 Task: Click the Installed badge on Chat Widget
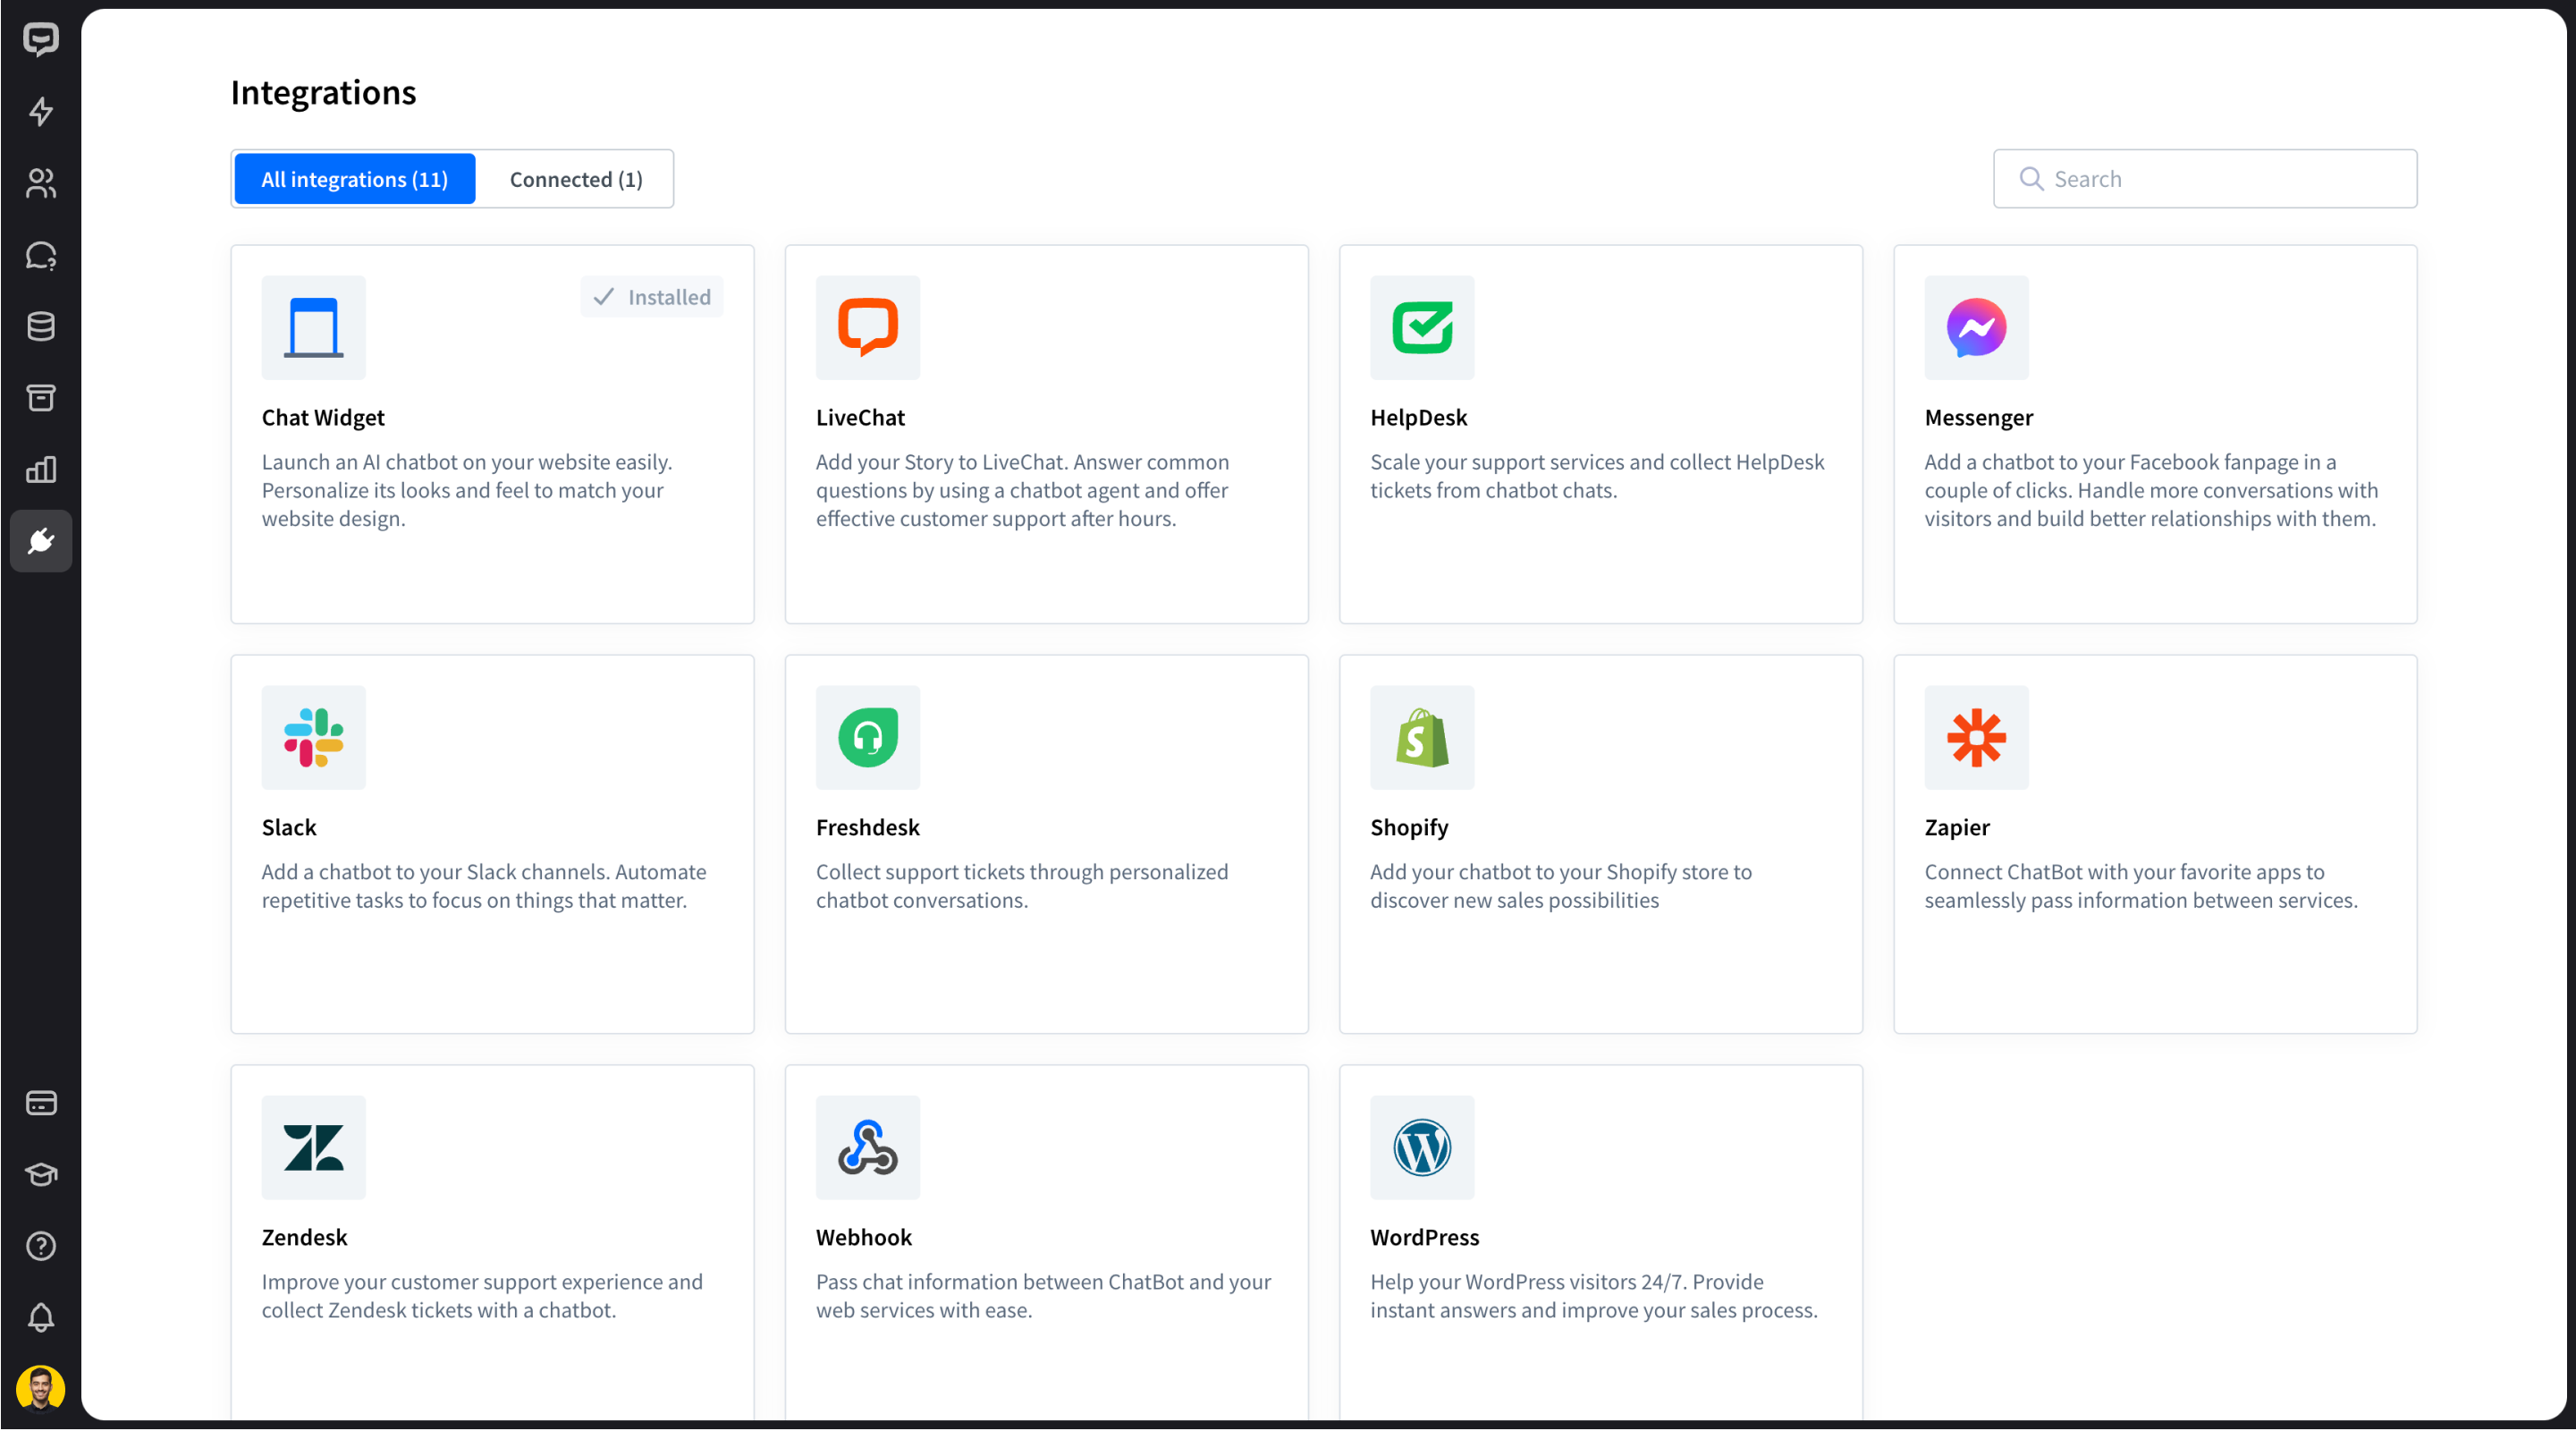point(651,296)
